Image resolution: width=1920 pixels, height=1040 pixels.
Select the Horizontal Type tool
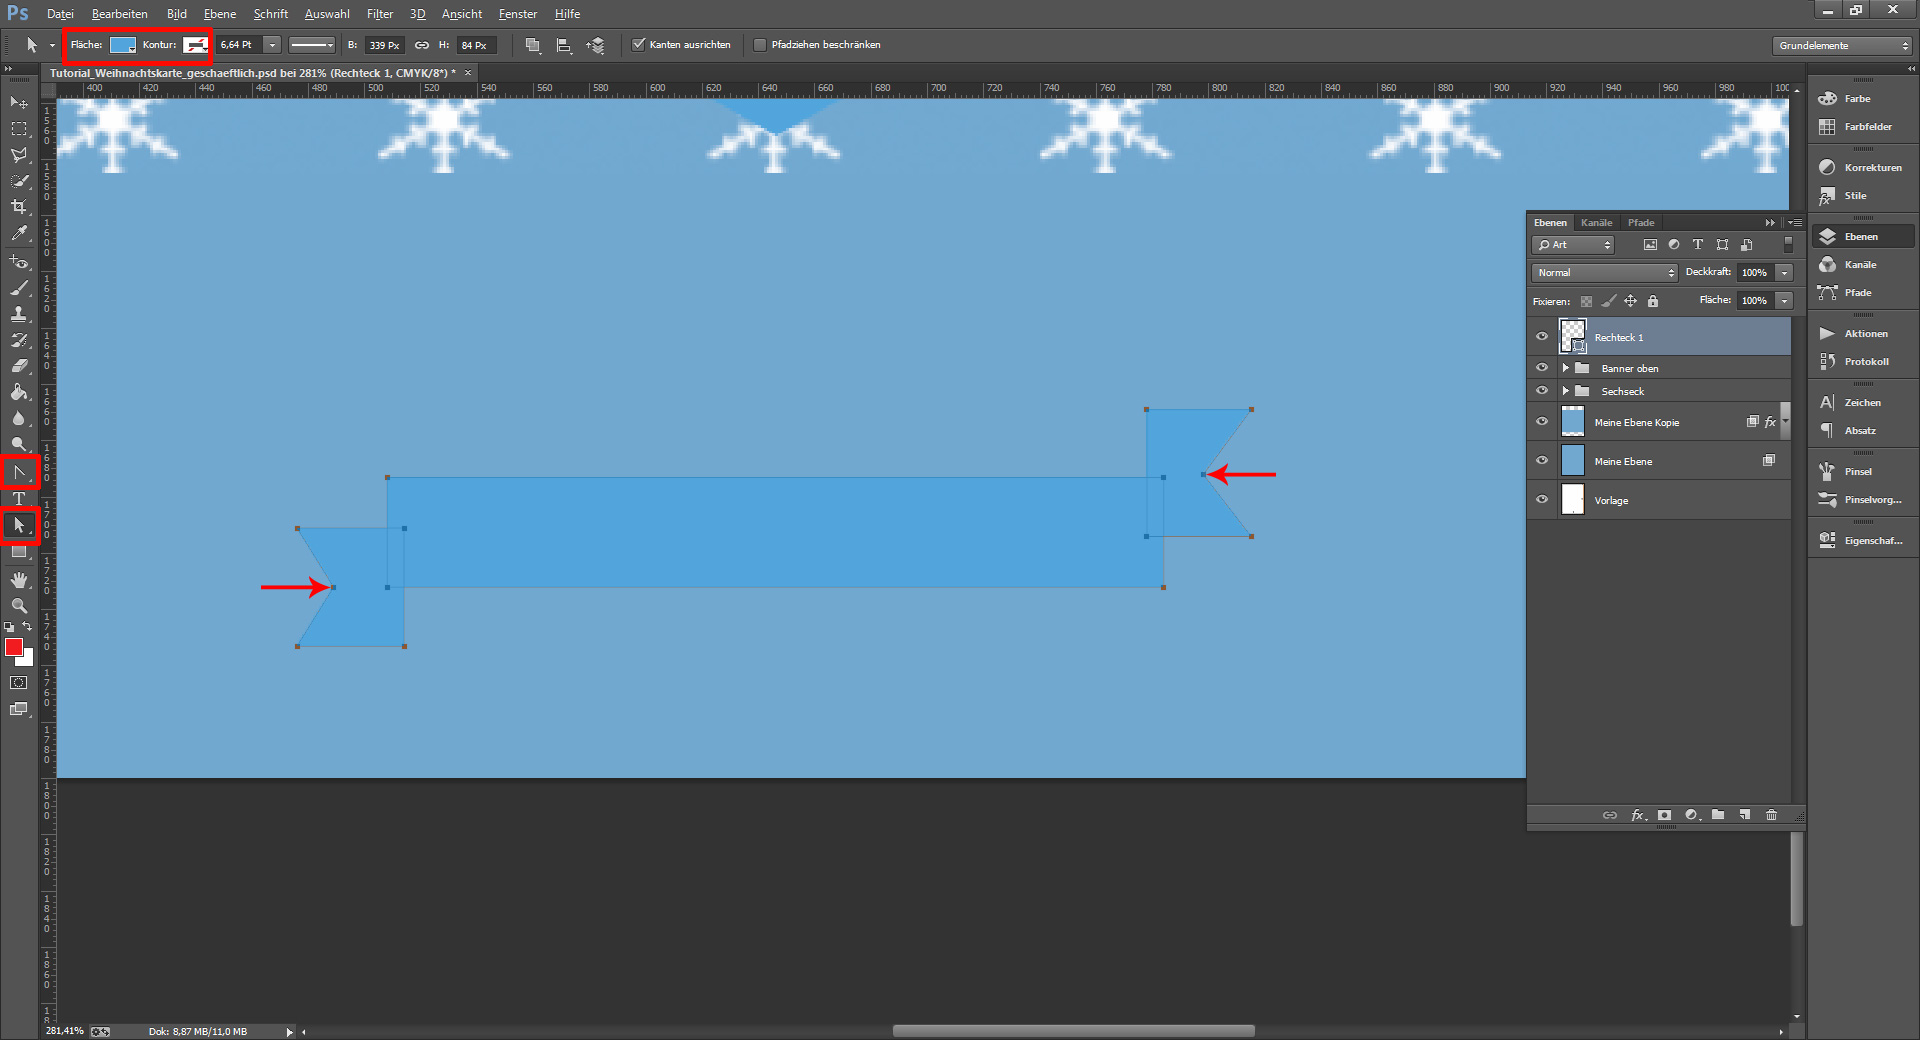(18, 499)
